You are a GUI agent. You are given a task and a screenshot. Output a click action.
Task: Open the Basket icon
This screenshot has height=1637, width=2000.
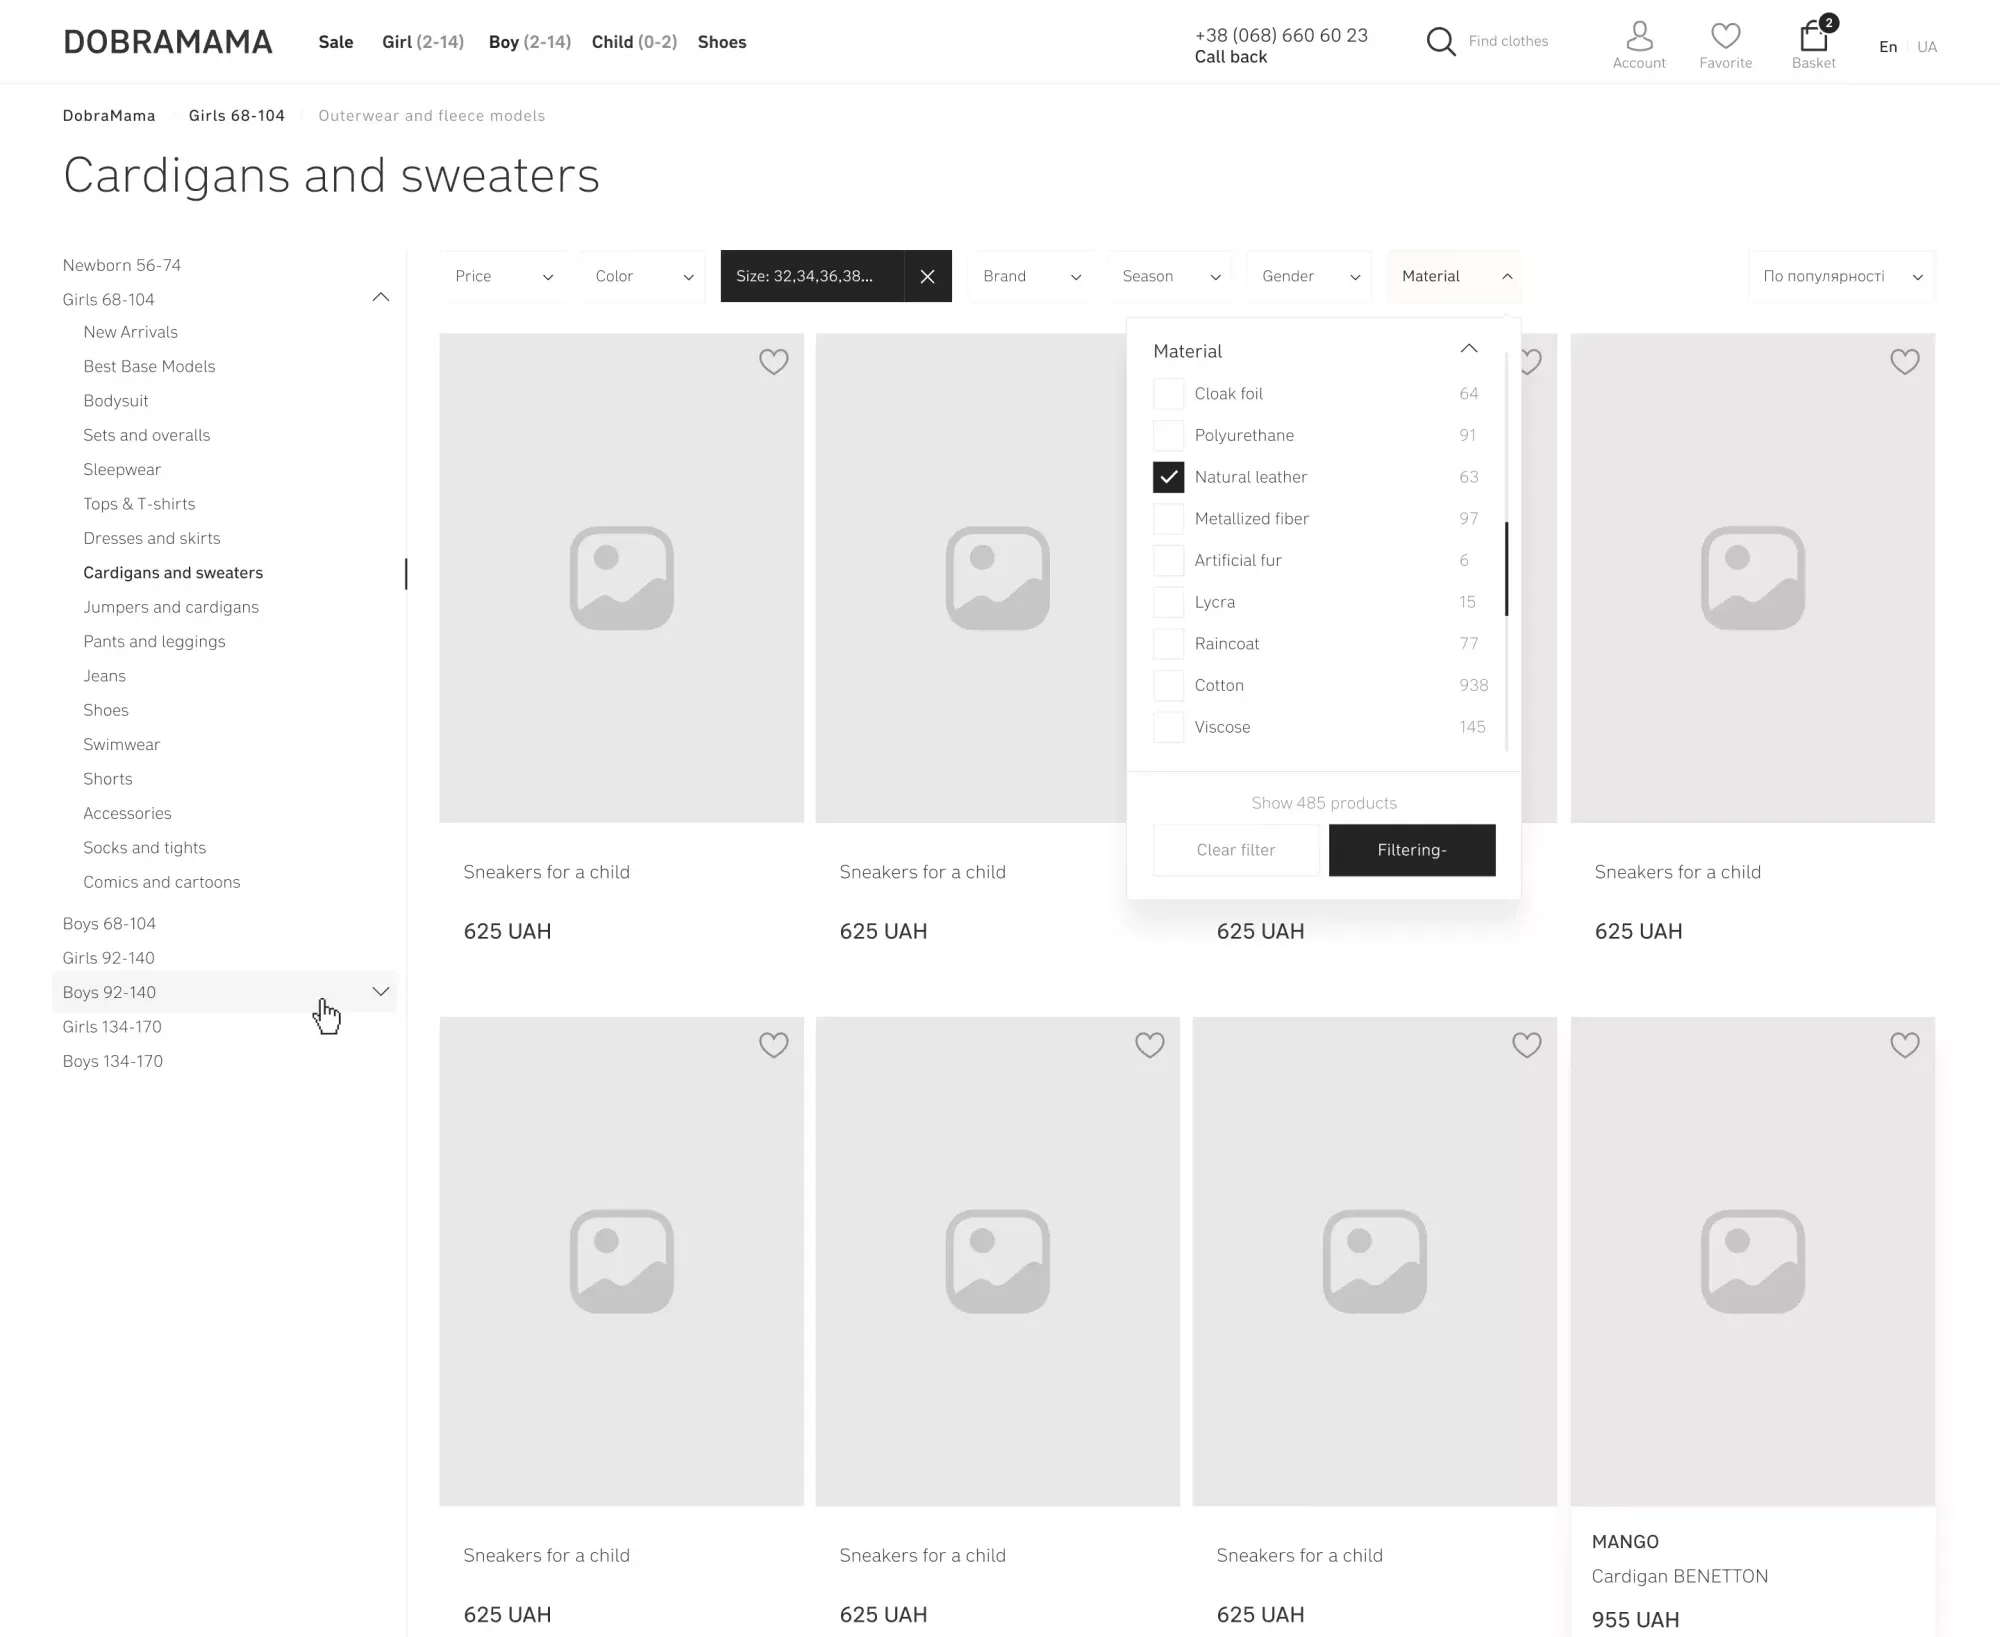pyautogui.click(x=1813, y=37)
